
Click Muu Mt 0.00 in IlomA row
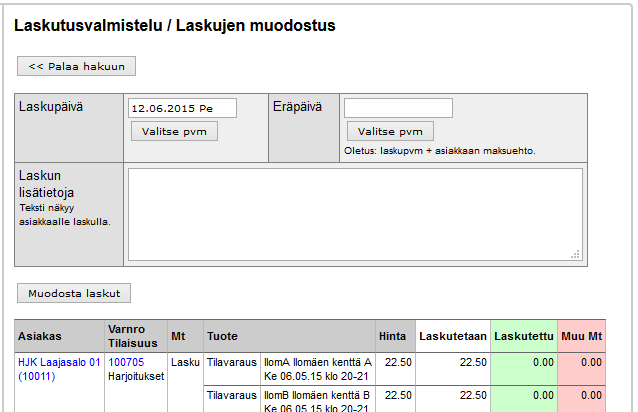click(x=591, y=362)
